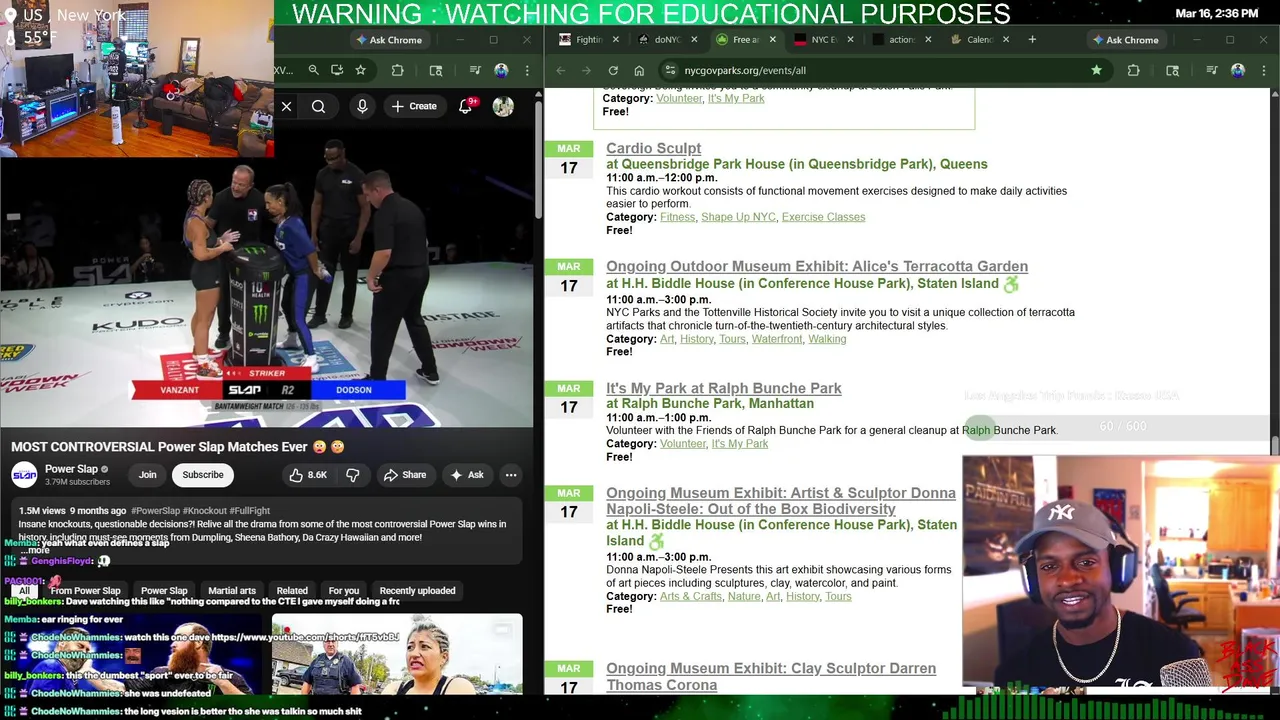The image size is (1280, 720).
Task: Open the YouTube account avatar menu
Action: point(503,106)
